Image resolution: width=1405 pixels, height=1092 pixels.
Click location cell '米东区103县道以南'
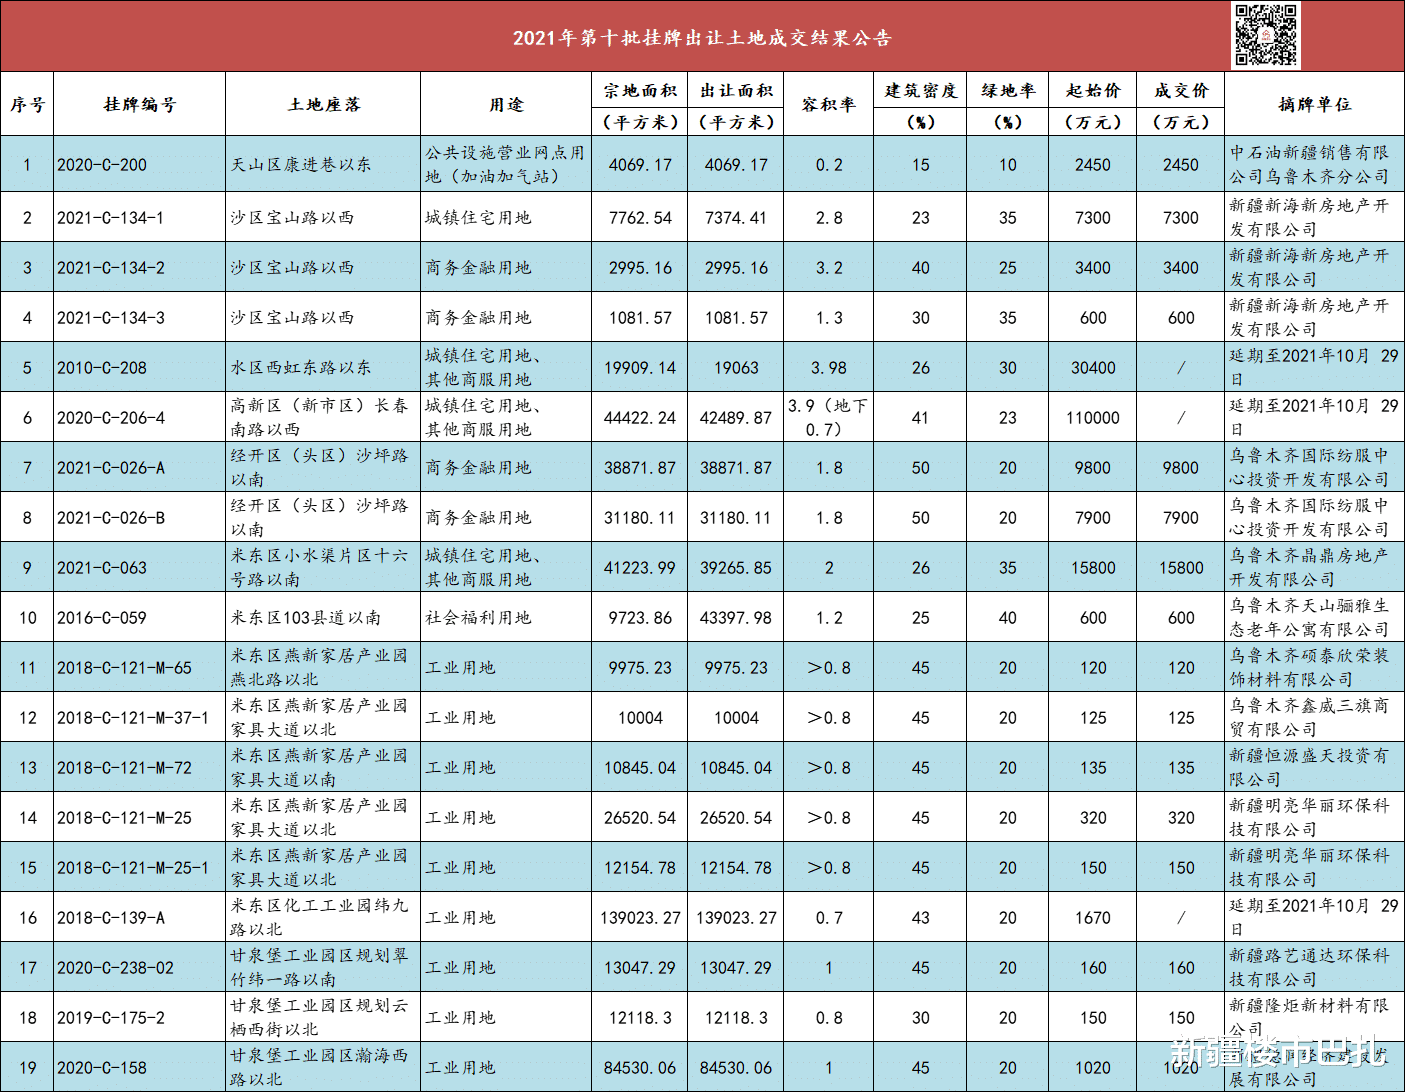[x=323, y=617]
